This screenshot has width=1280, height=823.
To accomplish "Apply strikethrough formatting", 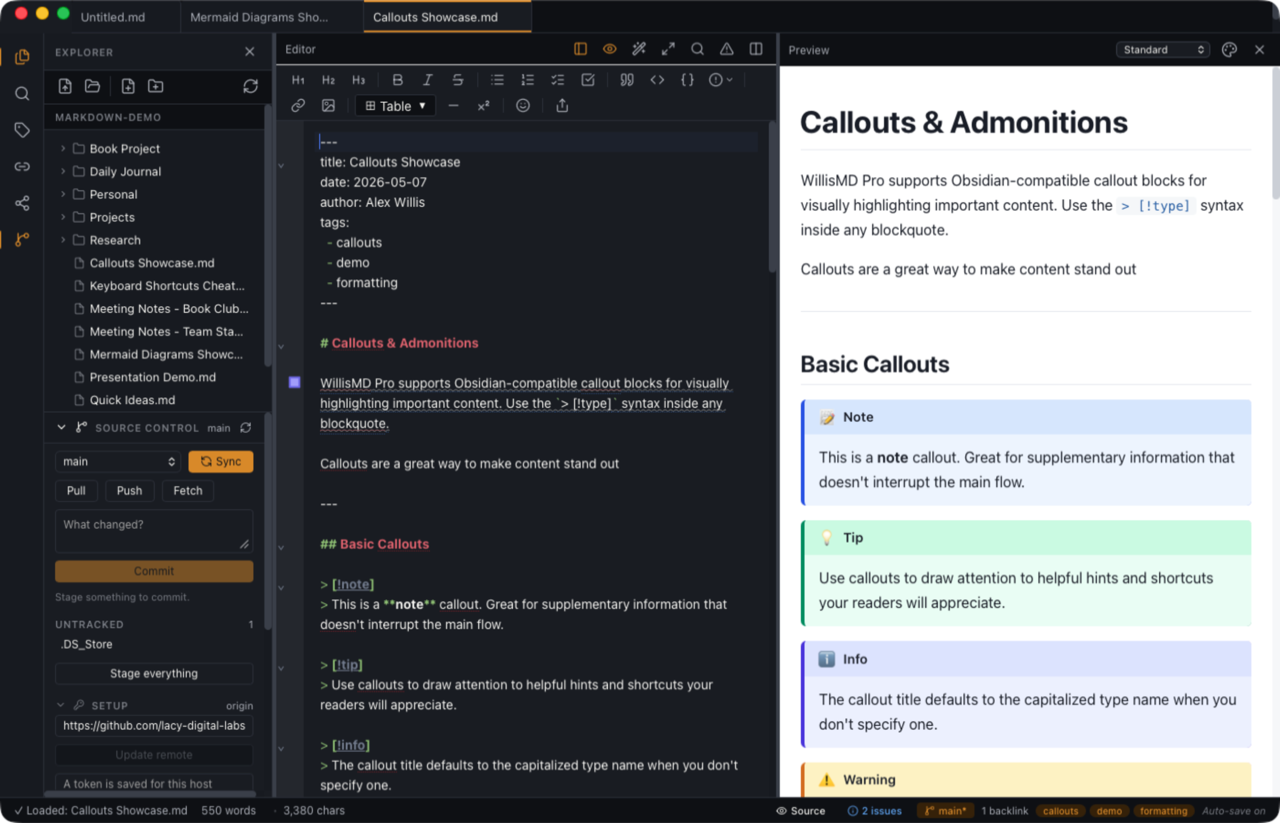I will pos(457,80).
